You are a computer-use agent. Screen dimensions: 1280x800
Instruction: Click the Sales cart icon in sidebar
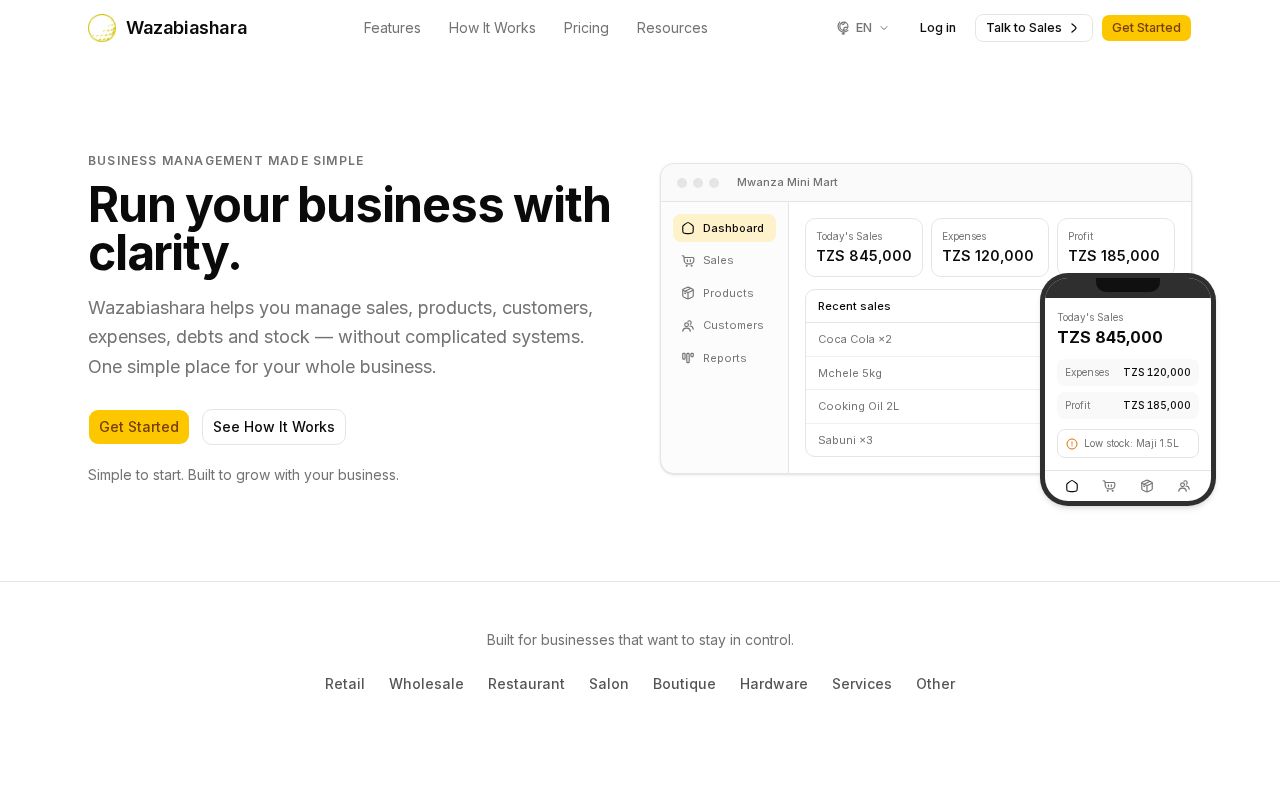pos(688,260)
